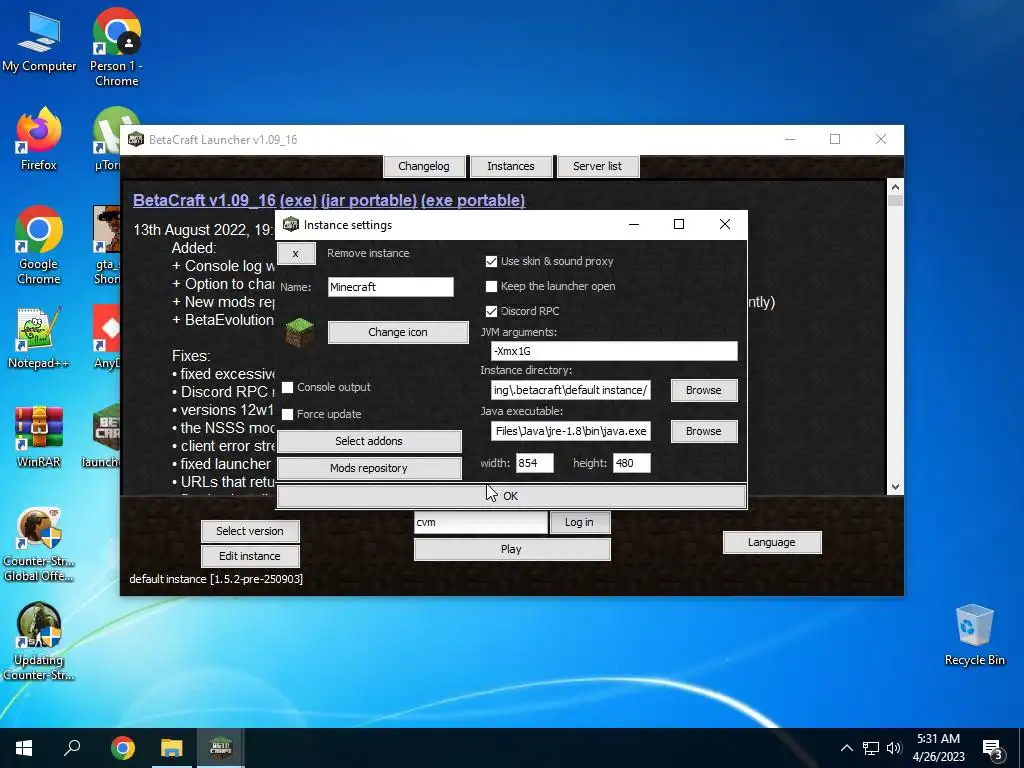The image size is (1024, 768).
Task: Open My Computer desktop icon
Action: coord(39,42)
